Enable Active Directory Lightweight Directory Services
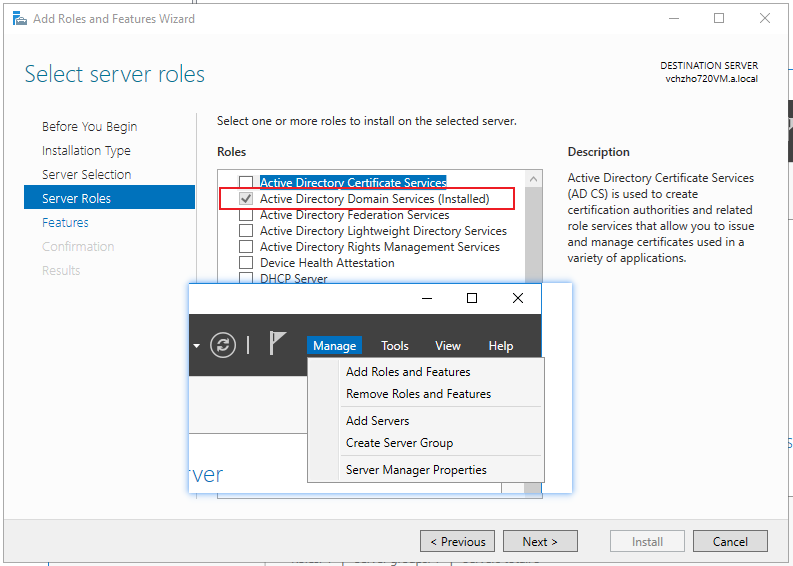Image resolution: width=793 pixels, height=566 pixels. pos(246,231)
